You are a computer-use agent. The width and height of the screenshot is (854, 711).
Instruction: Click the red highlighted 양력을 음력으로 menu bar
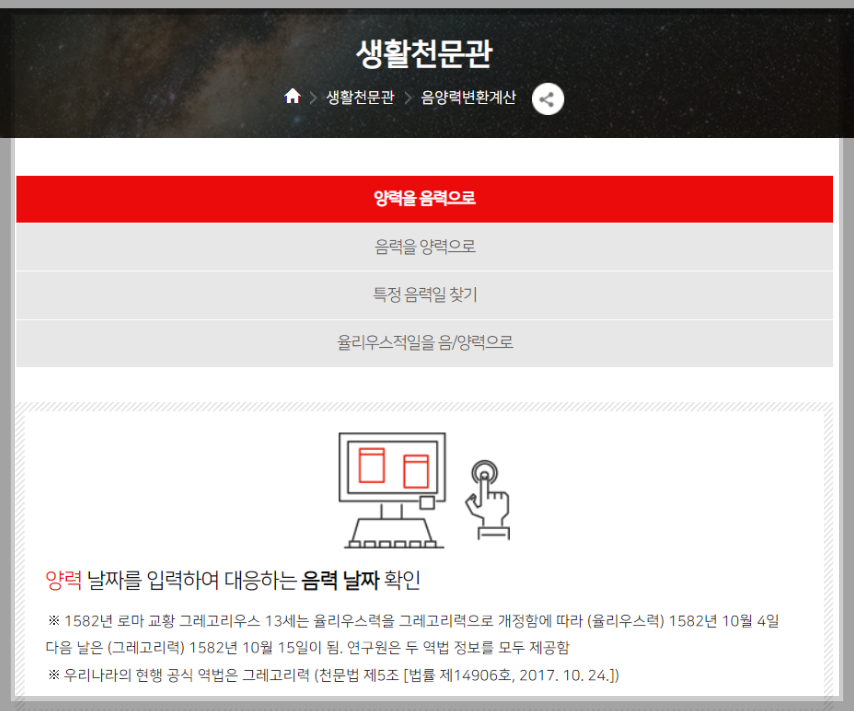427,198
